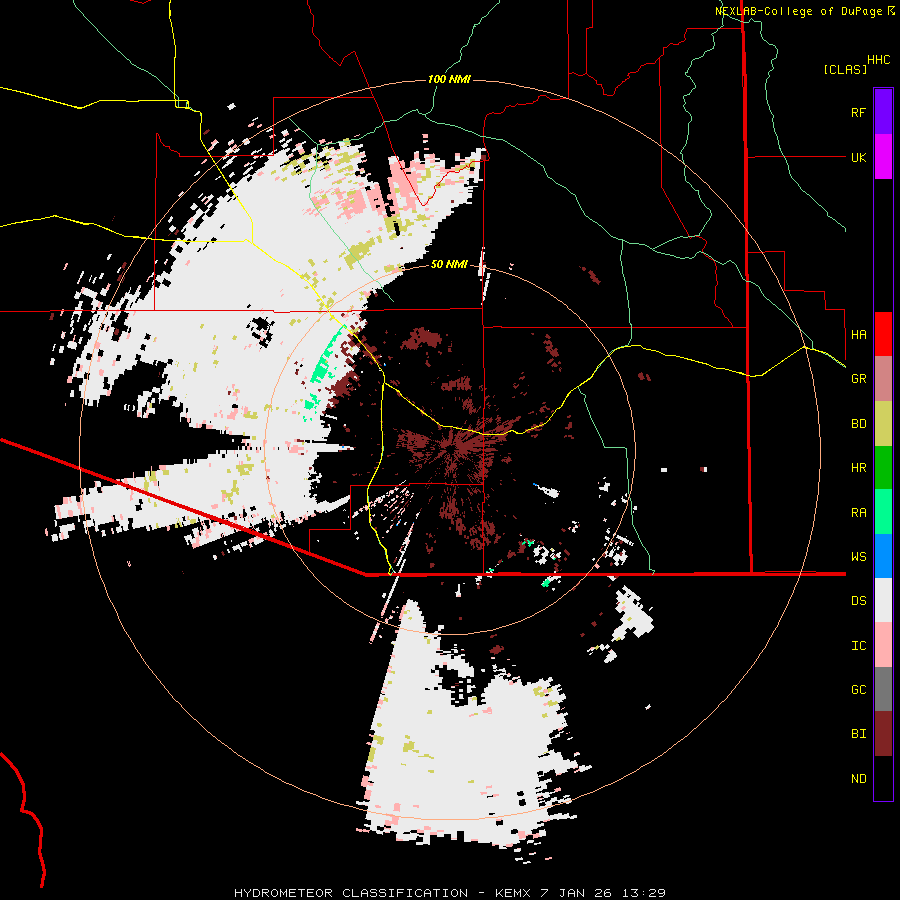Click the white DS dry snow swatch
Viewport: 900px width, 900px height.
click(x=883, y=600)
